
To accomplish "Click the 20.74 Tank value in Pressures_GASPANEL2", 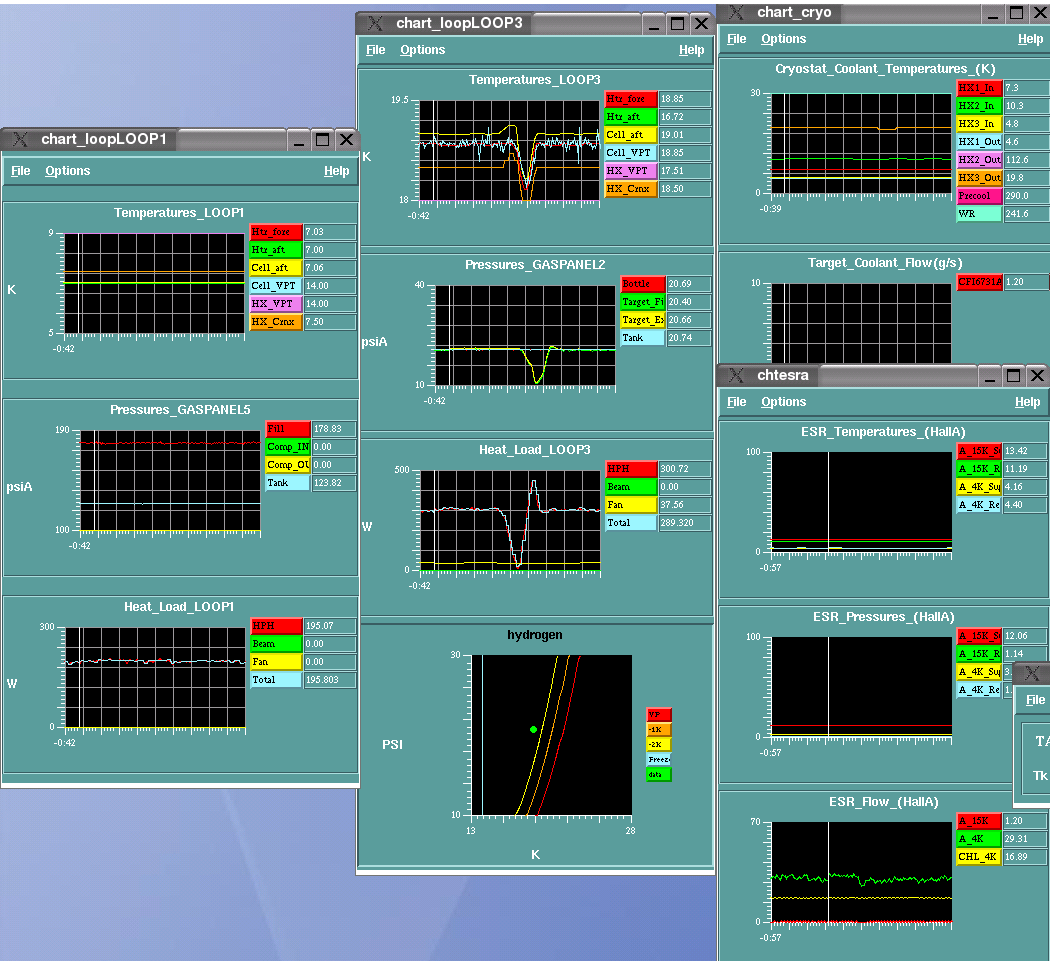I will pyautogui.click(x=688, y=338).
